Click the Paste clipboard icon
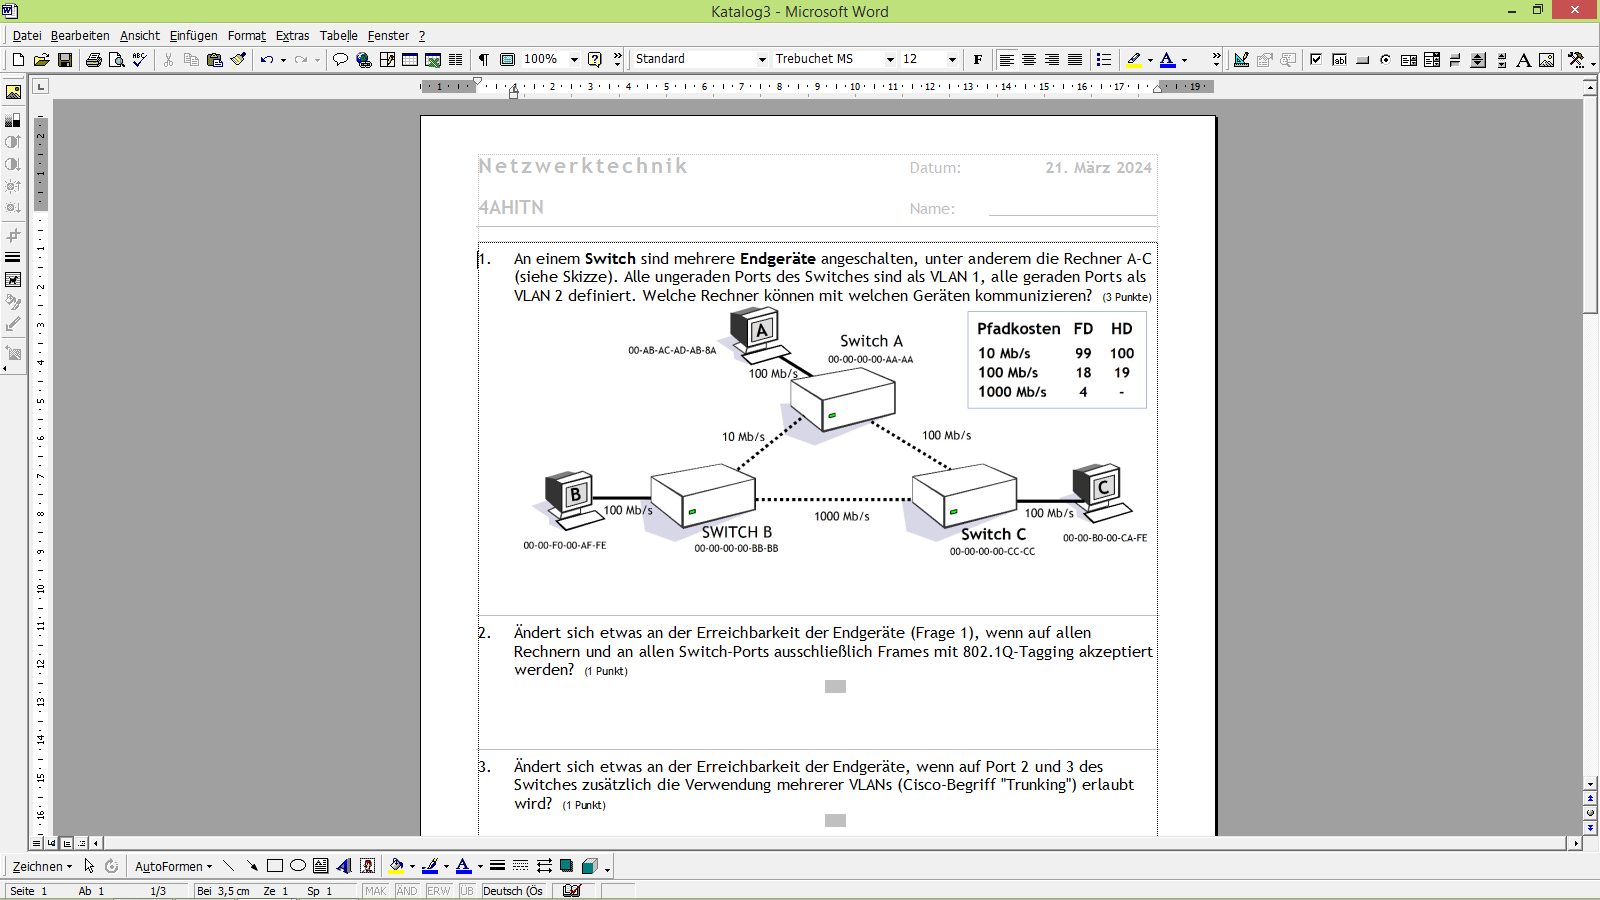The image size is (1600, 900). point(214,60)
